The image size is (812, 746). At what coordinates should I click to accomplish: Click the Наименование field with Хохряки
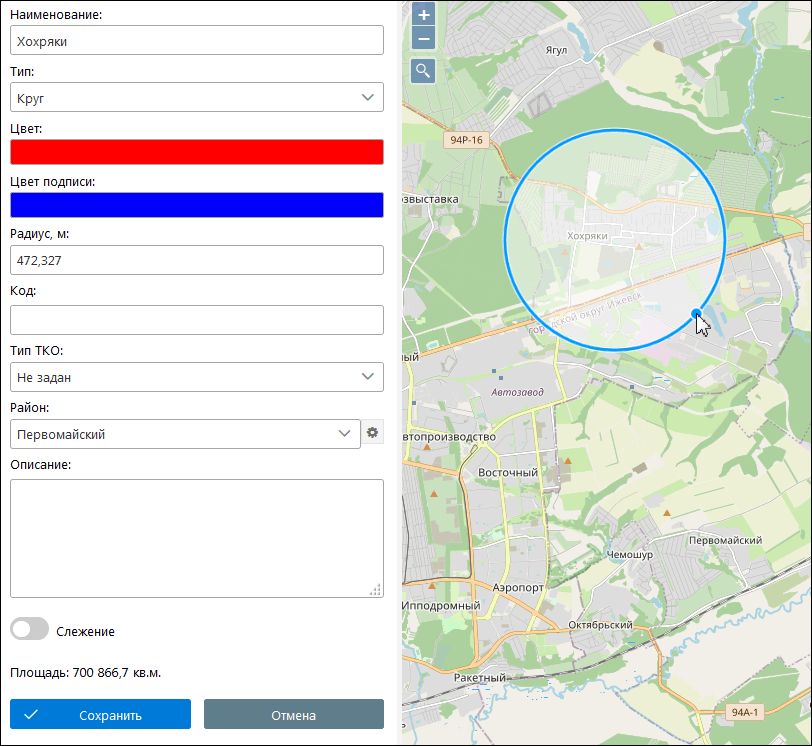[x=196, y=41]
